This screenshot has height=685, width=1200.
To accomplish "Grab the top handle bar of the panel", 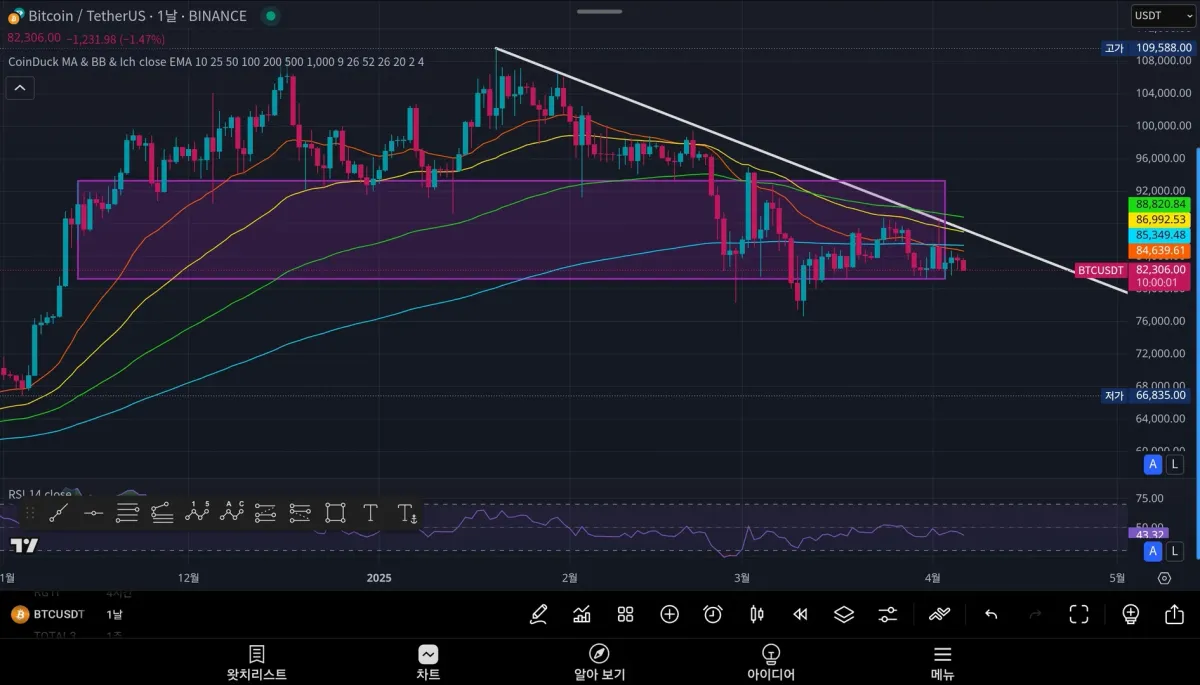I will coord(600,11).
